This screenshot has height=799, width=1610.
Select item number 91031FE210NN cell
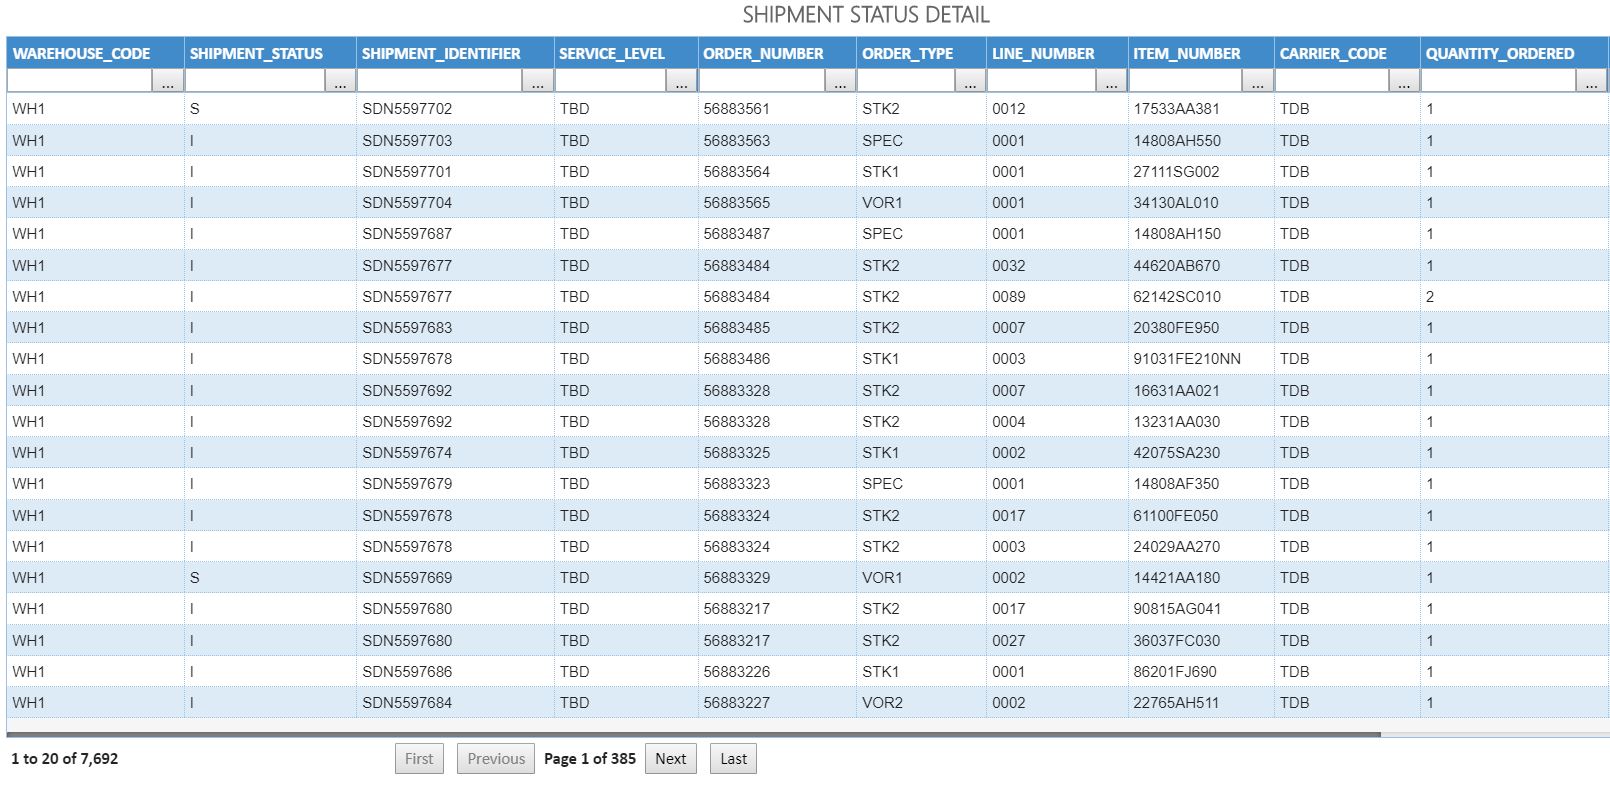pos(1187,359)
